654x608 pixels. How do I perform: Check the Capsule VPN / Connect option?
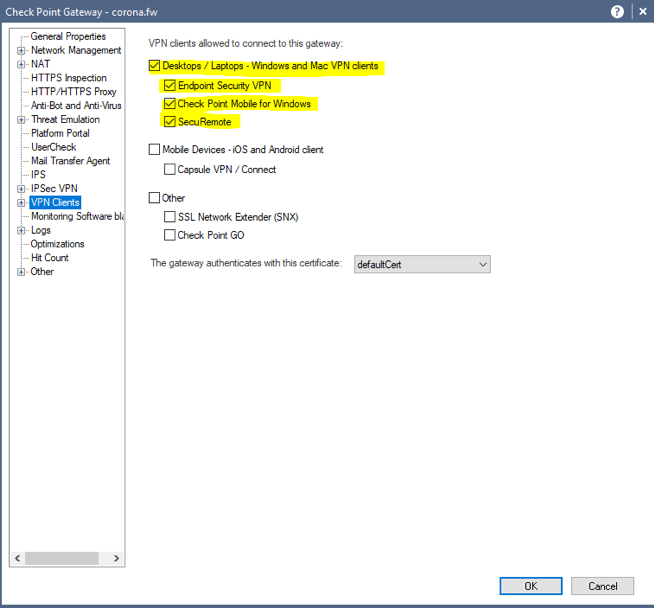[170, 169]
